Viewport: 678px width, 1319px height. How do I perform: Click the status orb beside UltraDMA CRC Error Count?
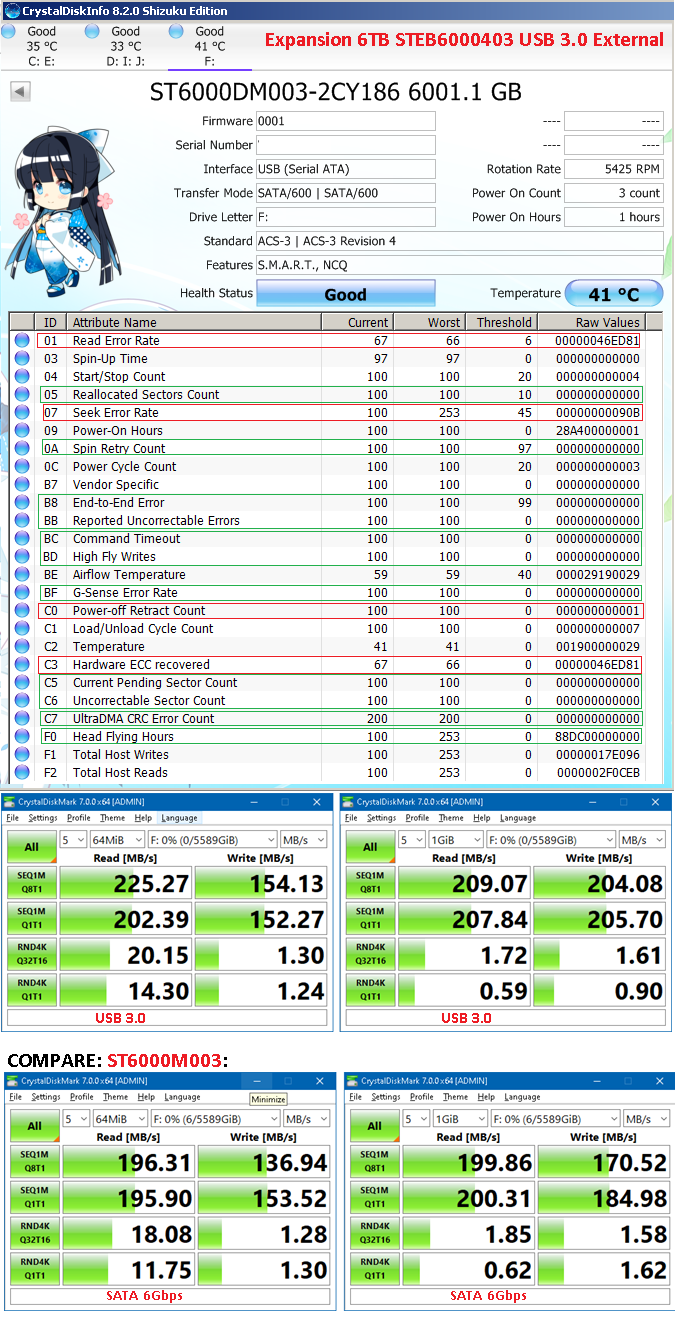[22, 719]
